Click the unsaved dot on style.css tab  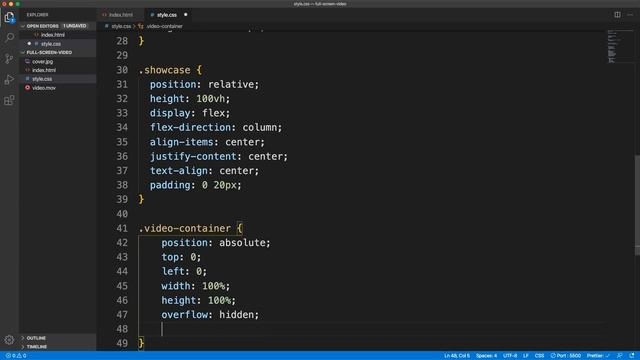(185, 15)
